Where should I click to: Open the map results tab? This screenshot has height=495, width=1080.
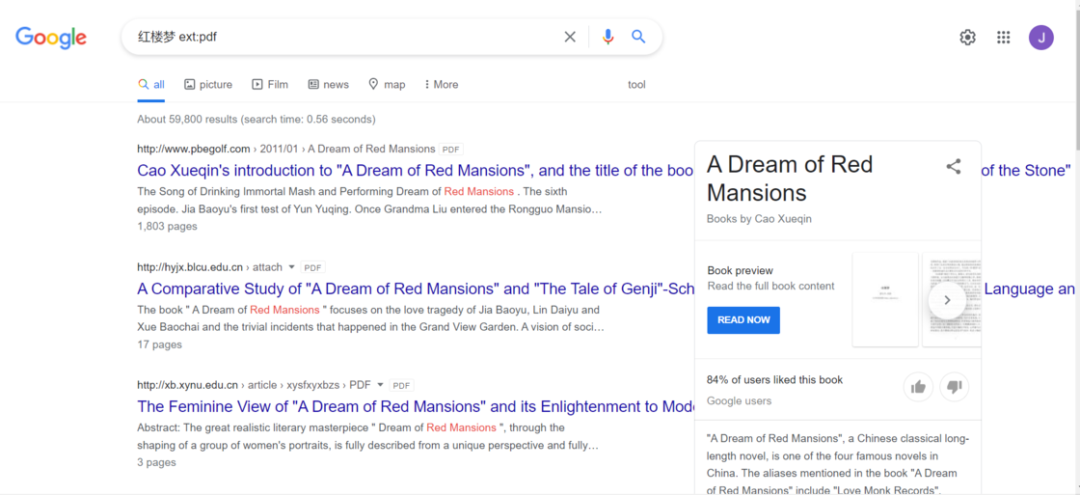387,85
